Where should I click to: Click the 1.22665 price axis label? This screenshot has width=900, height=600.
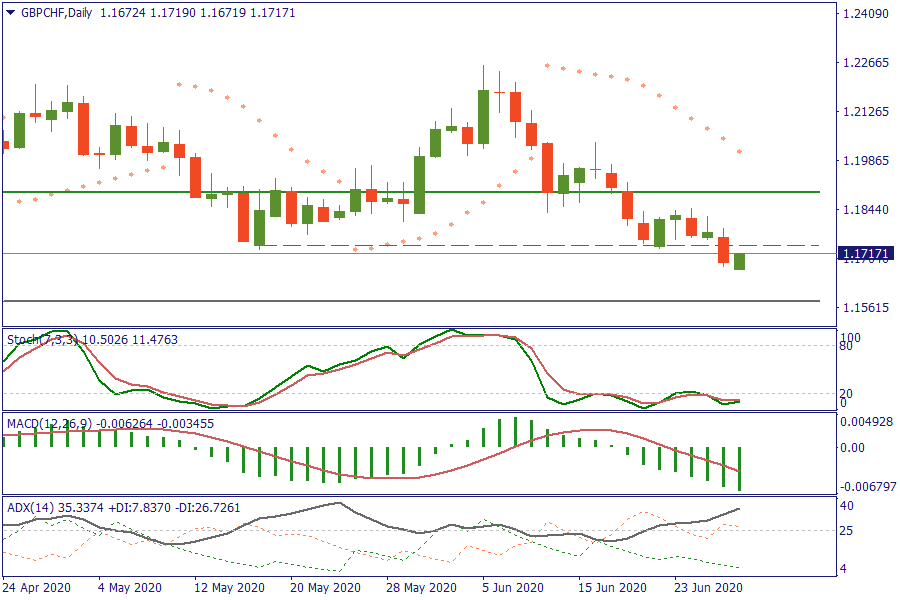point(866,63)
